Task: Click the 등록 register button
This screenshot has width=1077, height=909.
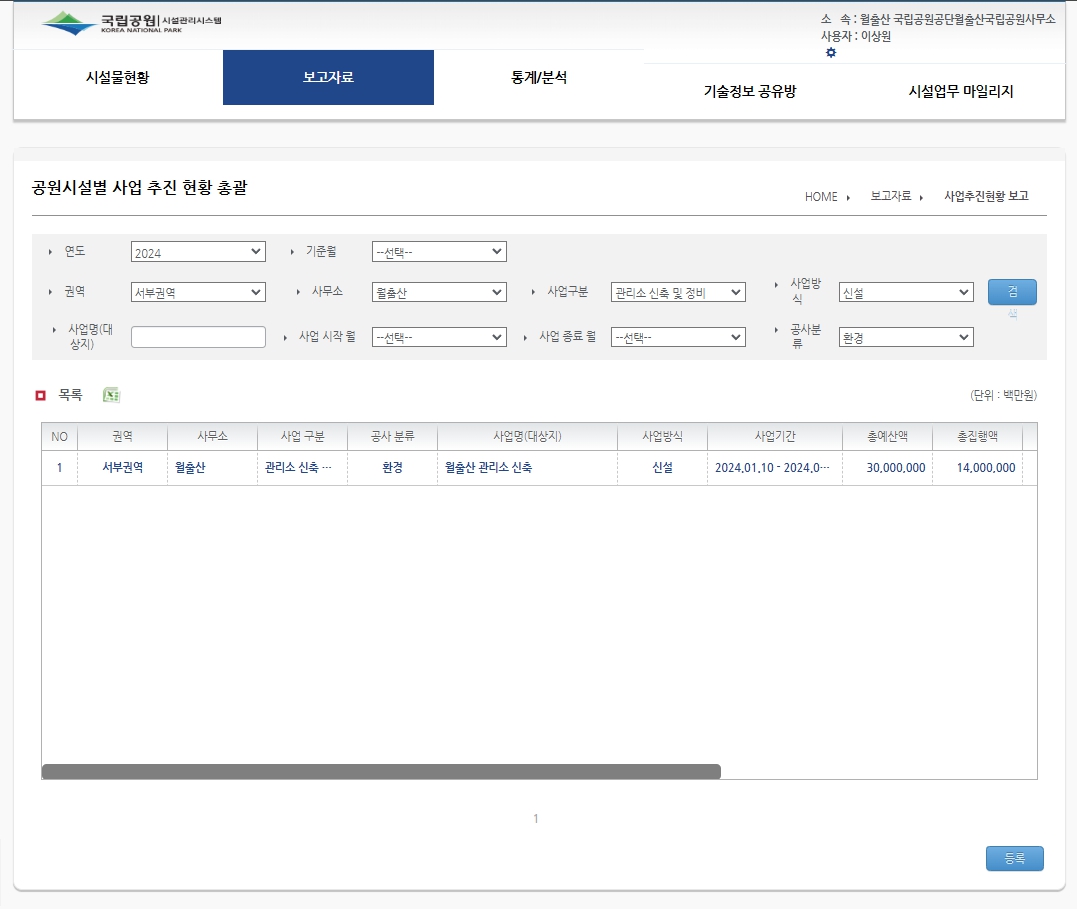Action: tap(1014, 858)
